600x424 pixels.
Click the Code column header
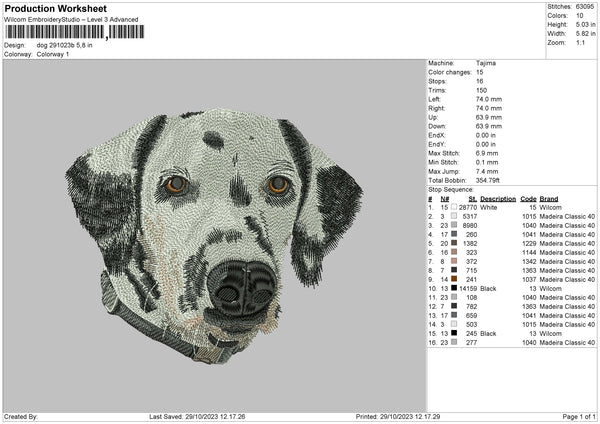coord(529,198)
